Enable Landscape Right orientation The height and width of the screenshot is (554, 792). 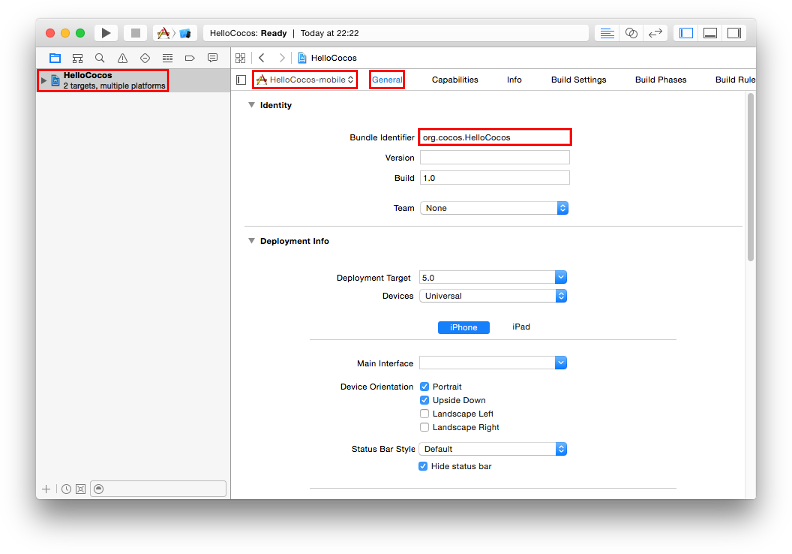click(x=424, y=427)
